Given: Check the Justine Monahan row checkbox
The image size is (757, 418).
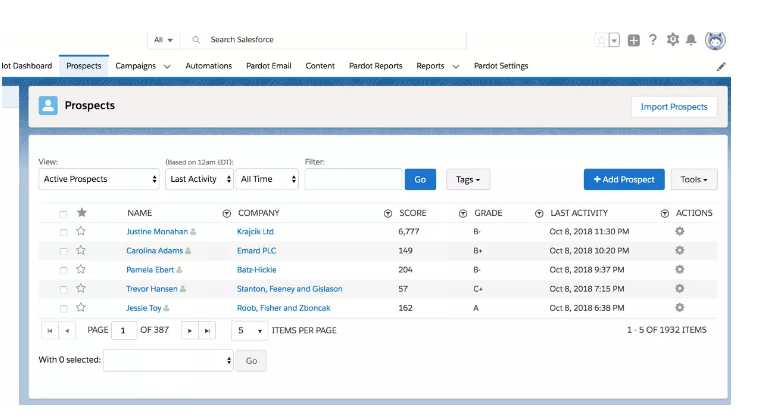Looking at the screenshot, I should 63,232.
